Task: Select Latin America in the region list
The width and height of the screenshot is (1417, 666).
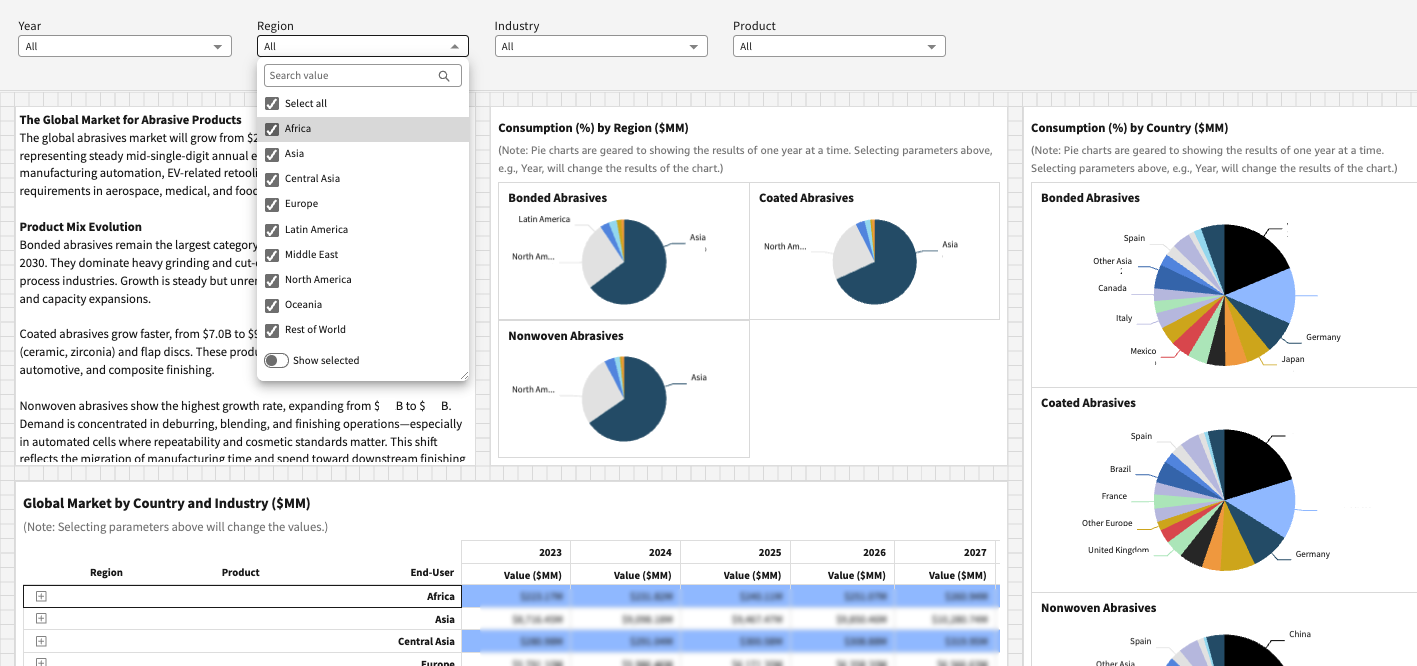Action: (x=316, y=230)
